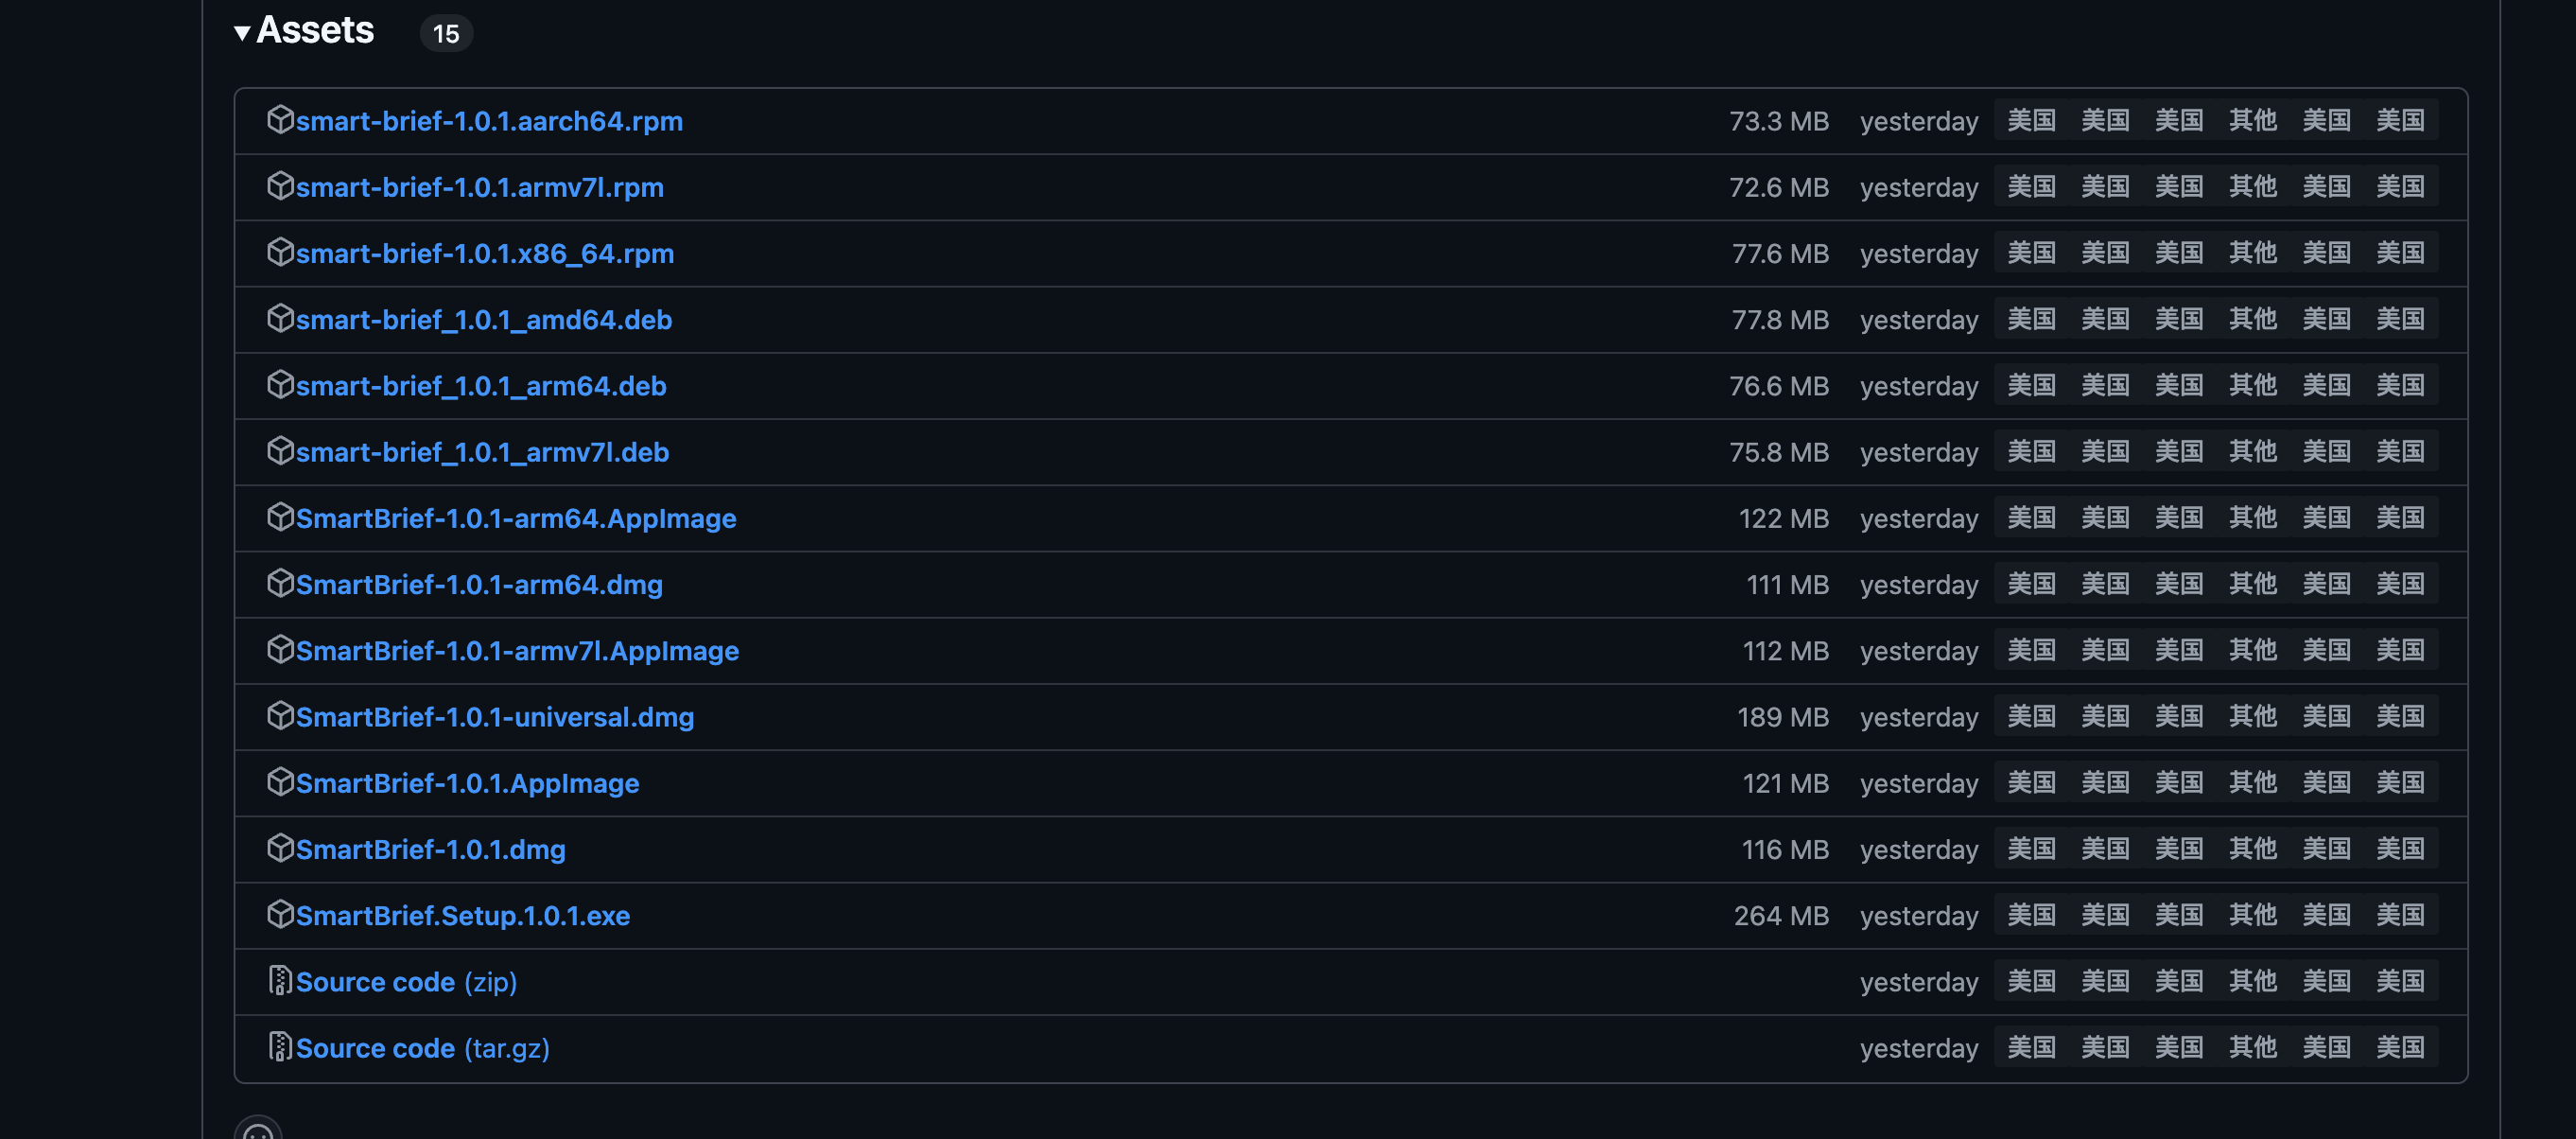Viewport: 2576px width, 1139px height.
Task: Click 其他 mirror for SmartBrief-1.0.1-armv7l.AppImage
Action: 2252,650
